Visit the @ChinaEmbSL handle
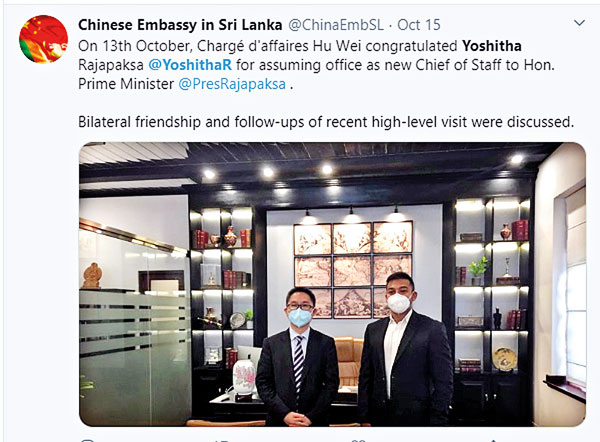Viewport: 600px width, 442px height. 336,25
